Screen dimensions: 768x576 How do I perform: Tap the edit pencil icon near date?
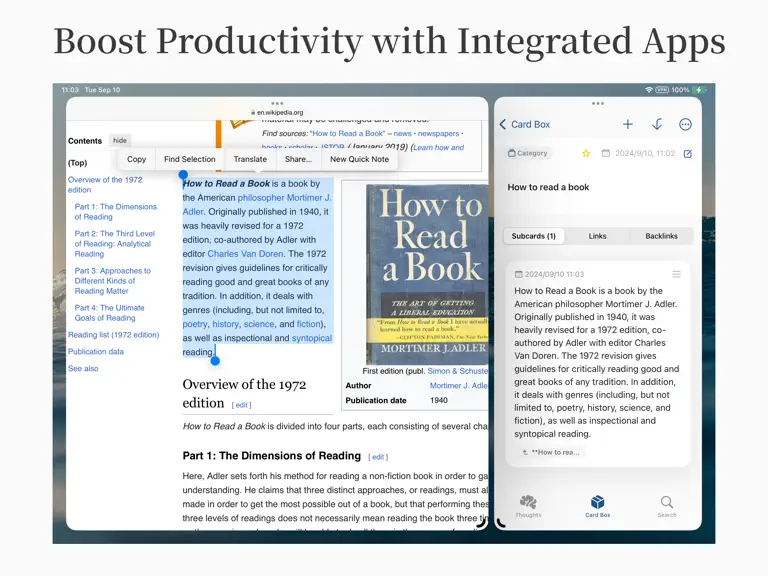688,153
